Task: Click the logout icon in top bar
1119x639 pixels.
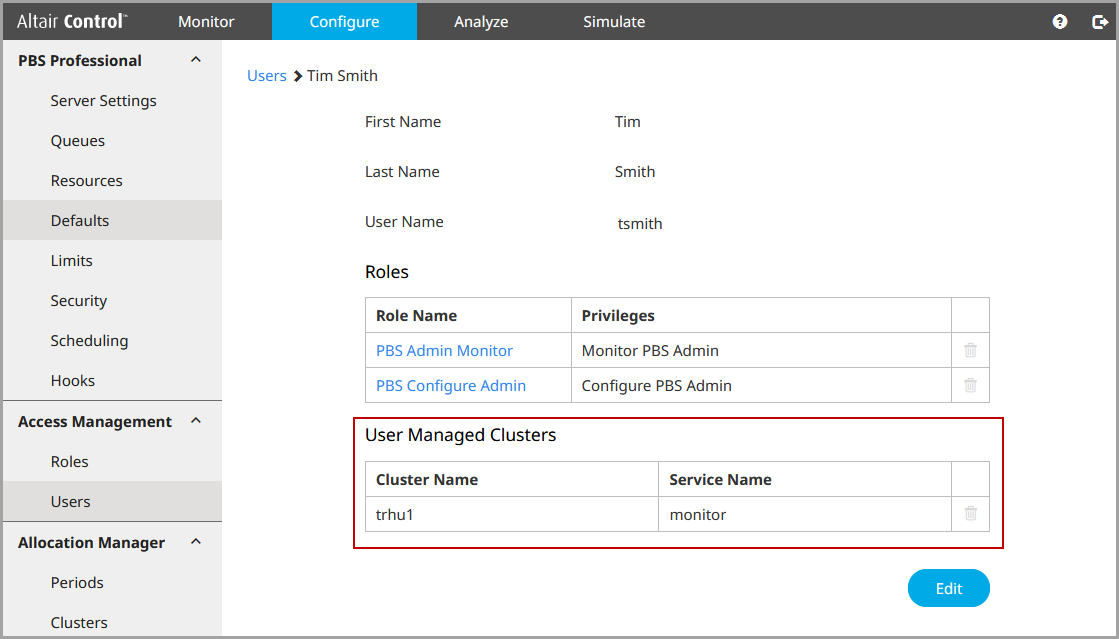Action: click(x=1099, y=21)
